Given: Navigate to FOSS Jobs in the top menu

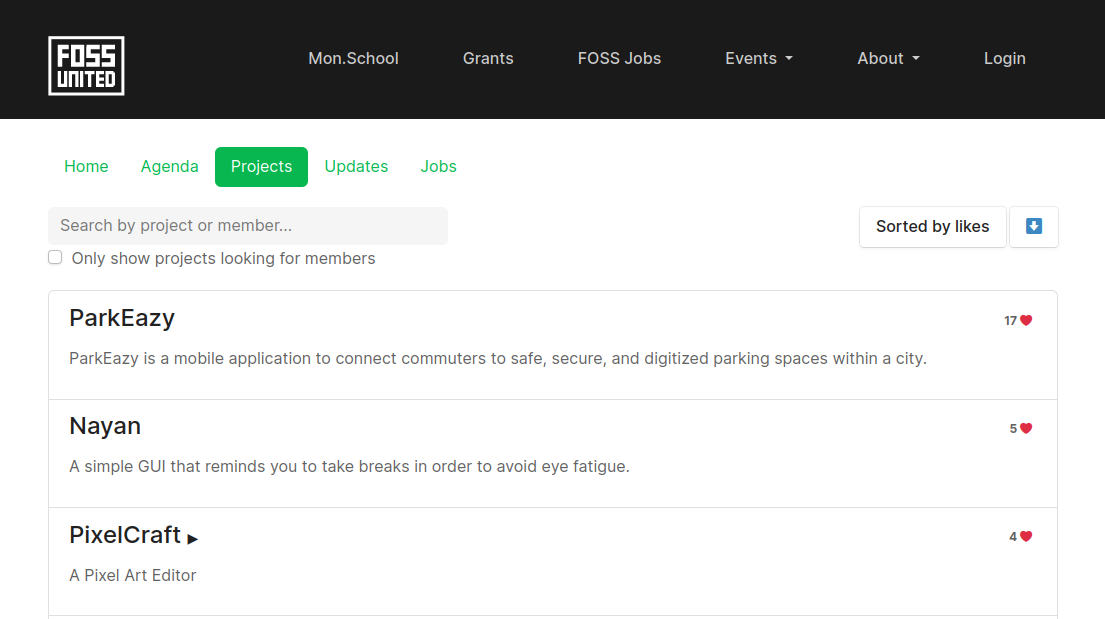Looking at the screenshot, I should [619, 58].
